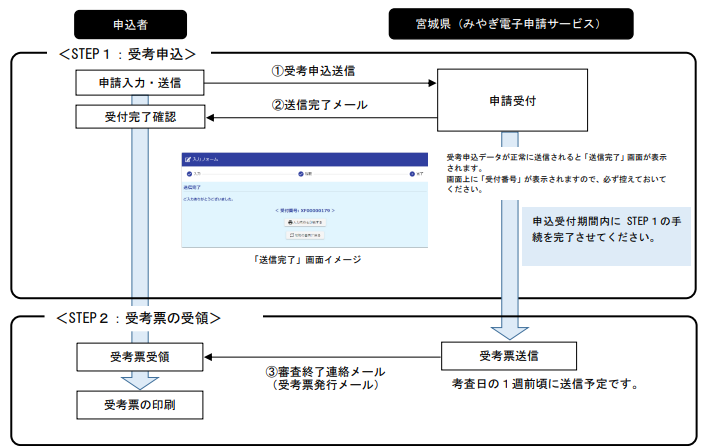
Task: Click the ①受考申込送信 label
Action: (x=313, y=71)
